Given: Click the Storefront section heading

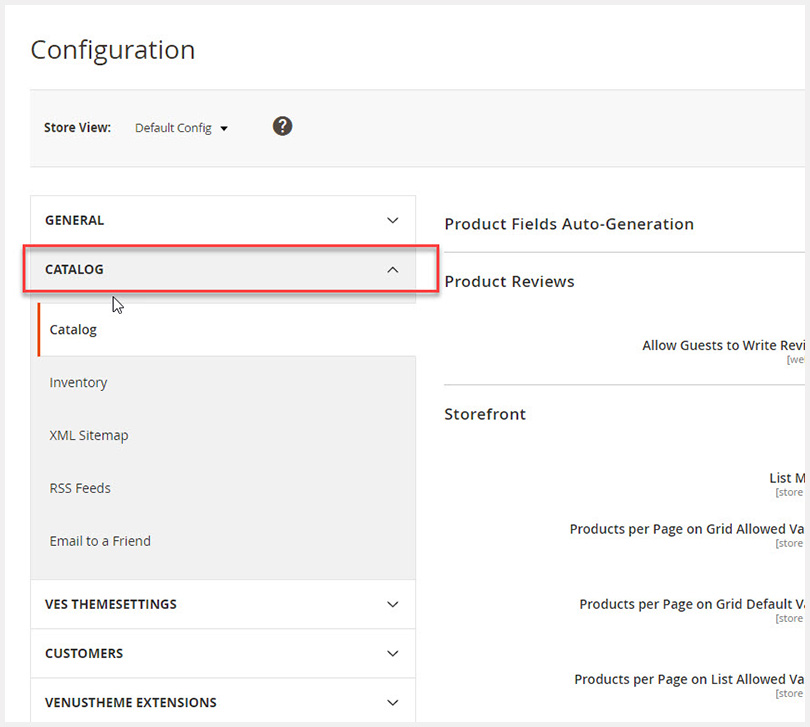Looking at the screenshot, I should pos(485,413).
